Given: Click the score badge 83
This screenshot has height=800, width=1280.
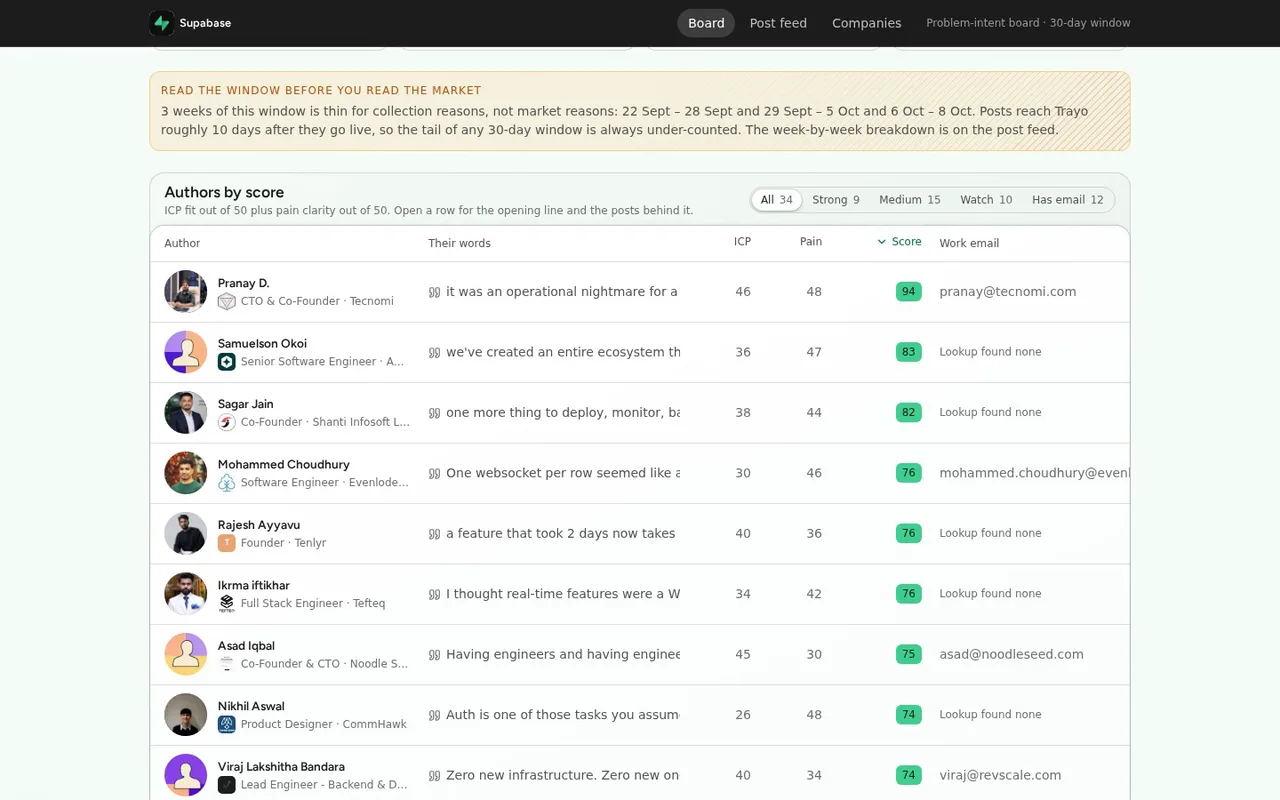Looking at the screenshot, I should [909, 352].
